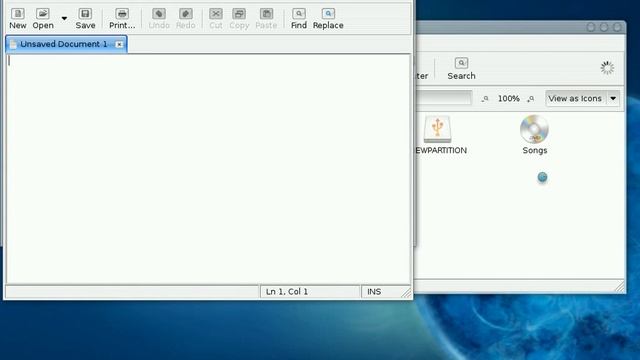Open the View as Icons dropdown
Image resolution: width=640 pixels, height=360 pixels.
(x=582, y=98)
